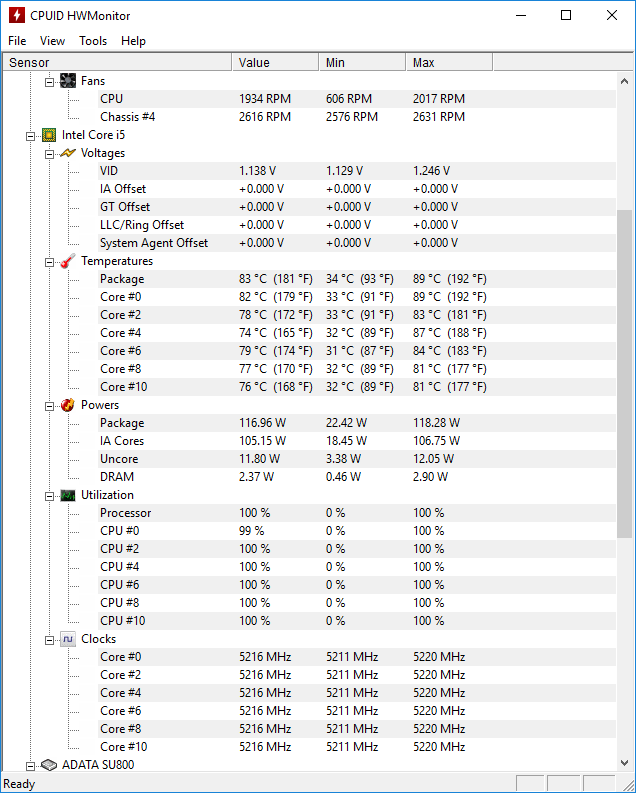Select the Fans category fan icon
636x793 pixels.
(68, 81)
